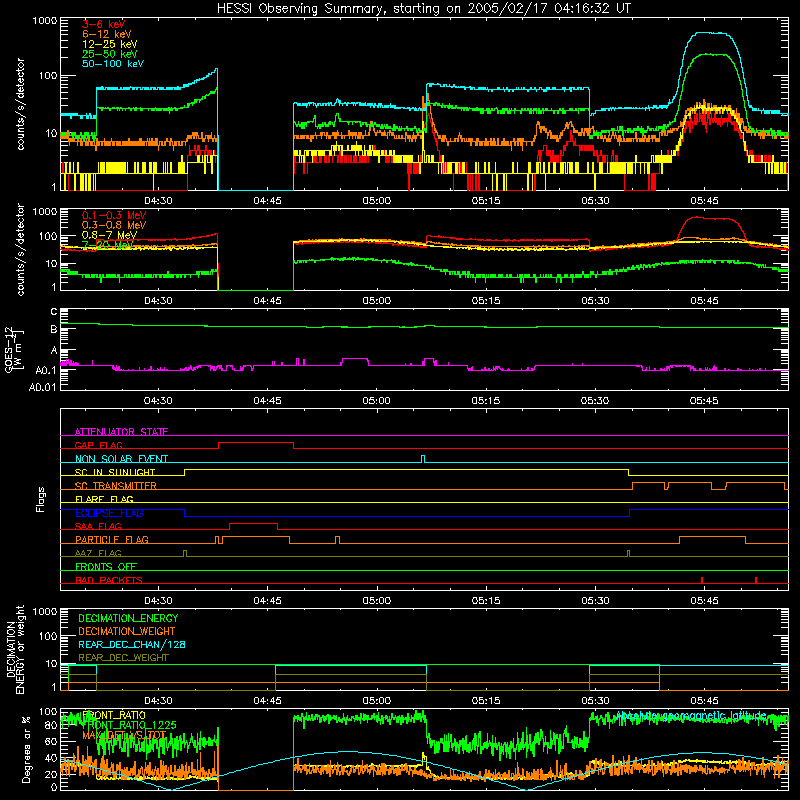Click the SC_TRANSMITTER flag label
800x800 pixels.
tap(115, 486)
